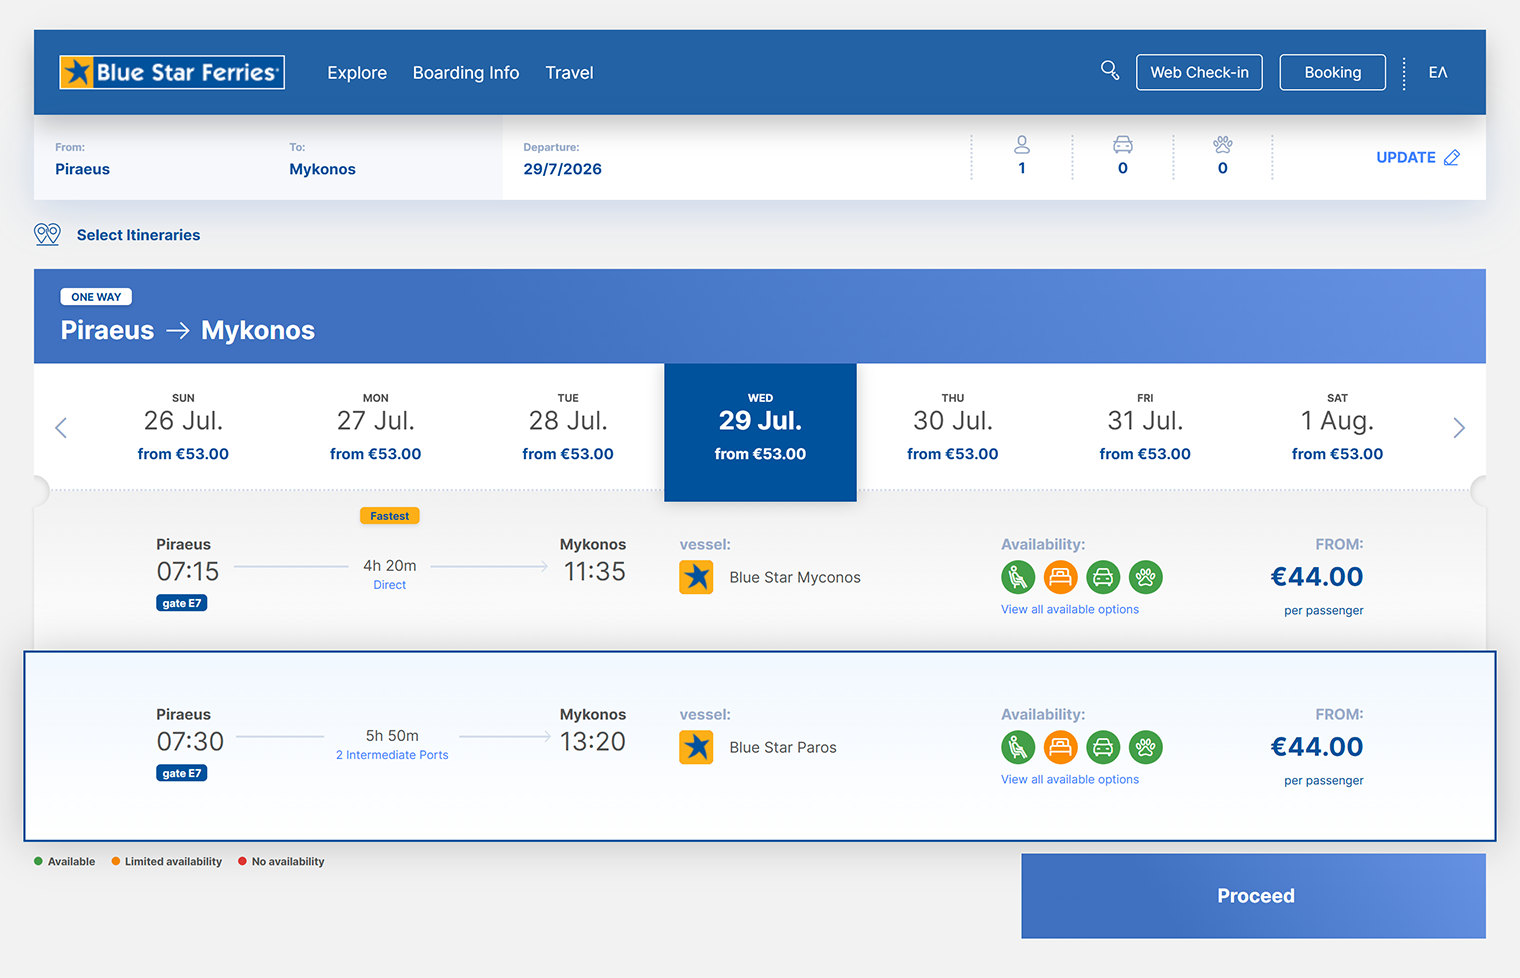Open the search magnifier icon
1520x978 pixels.
[x=1110, y=70]
